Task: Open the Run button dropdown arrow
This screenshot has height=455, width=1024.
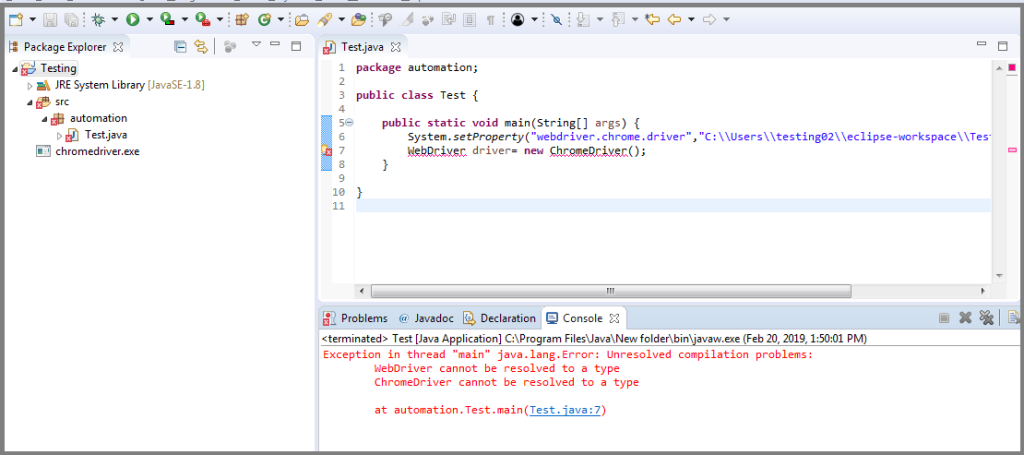Action: tap(149, 19)
